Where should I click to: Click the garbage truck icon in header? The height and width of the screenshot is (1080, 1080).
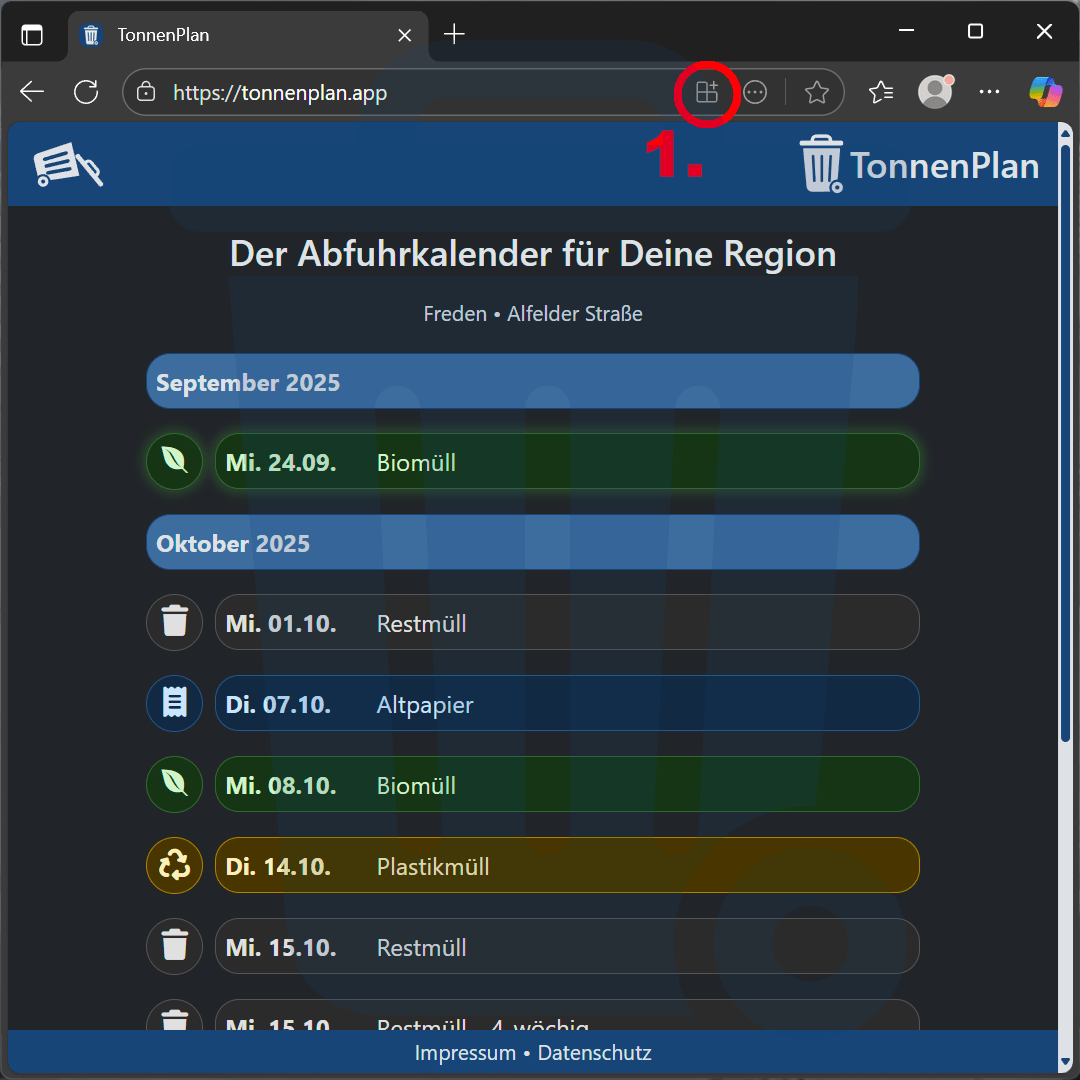(68, 165)
